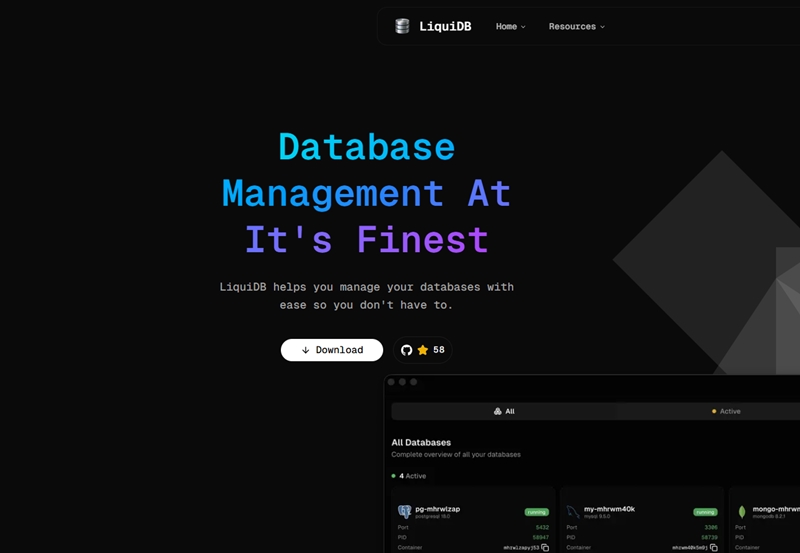Copy the my-mhrwm40k container ID
Viewport: 800px width, 553px height.
coord(714,548)
